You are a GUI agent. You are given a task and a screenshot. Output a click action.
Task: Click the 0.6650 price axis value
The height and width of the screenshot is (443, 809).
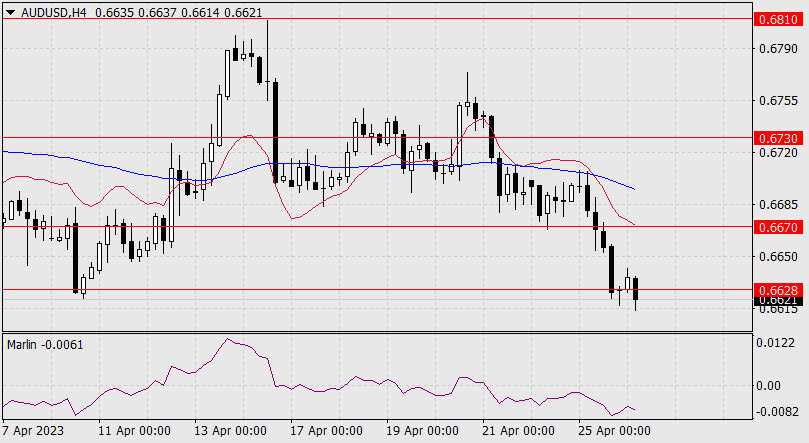click(x=778, y=256)
